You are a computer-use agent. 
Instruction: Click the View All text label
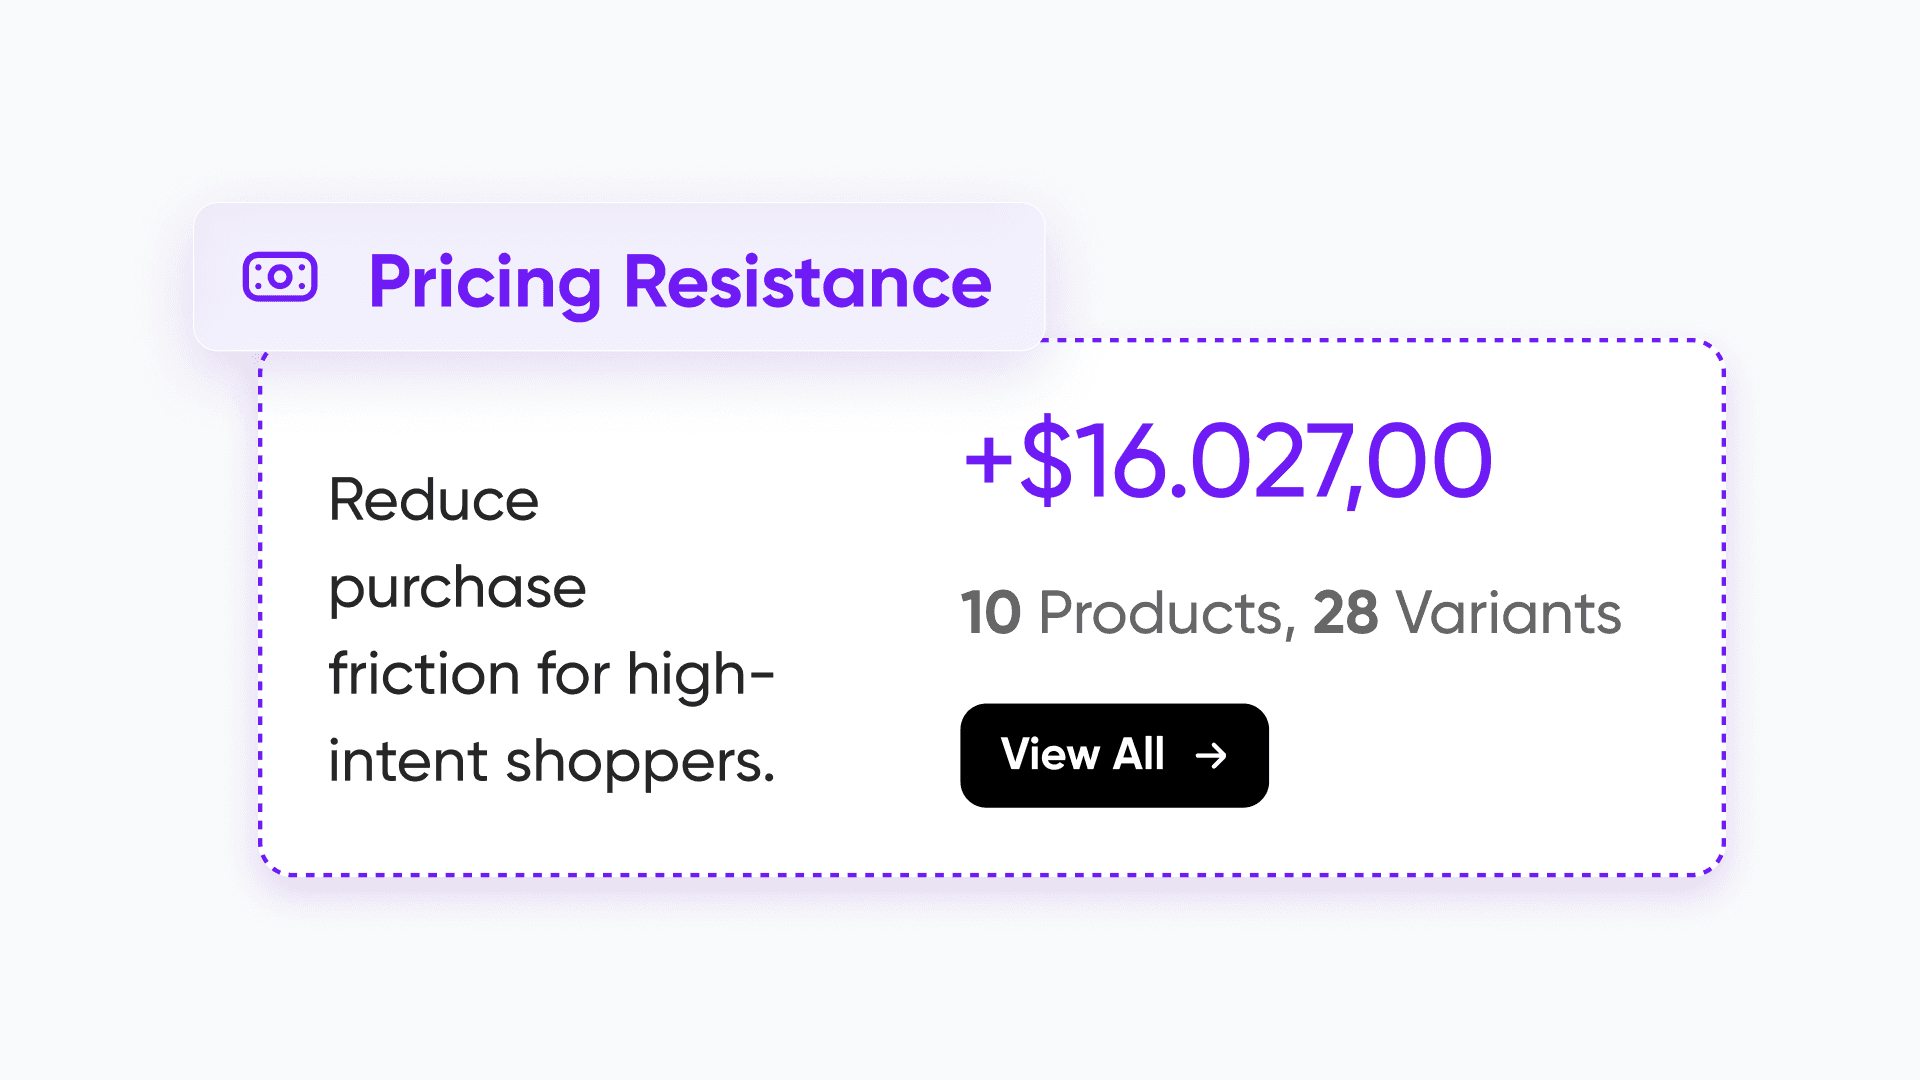click(1083, 754)
